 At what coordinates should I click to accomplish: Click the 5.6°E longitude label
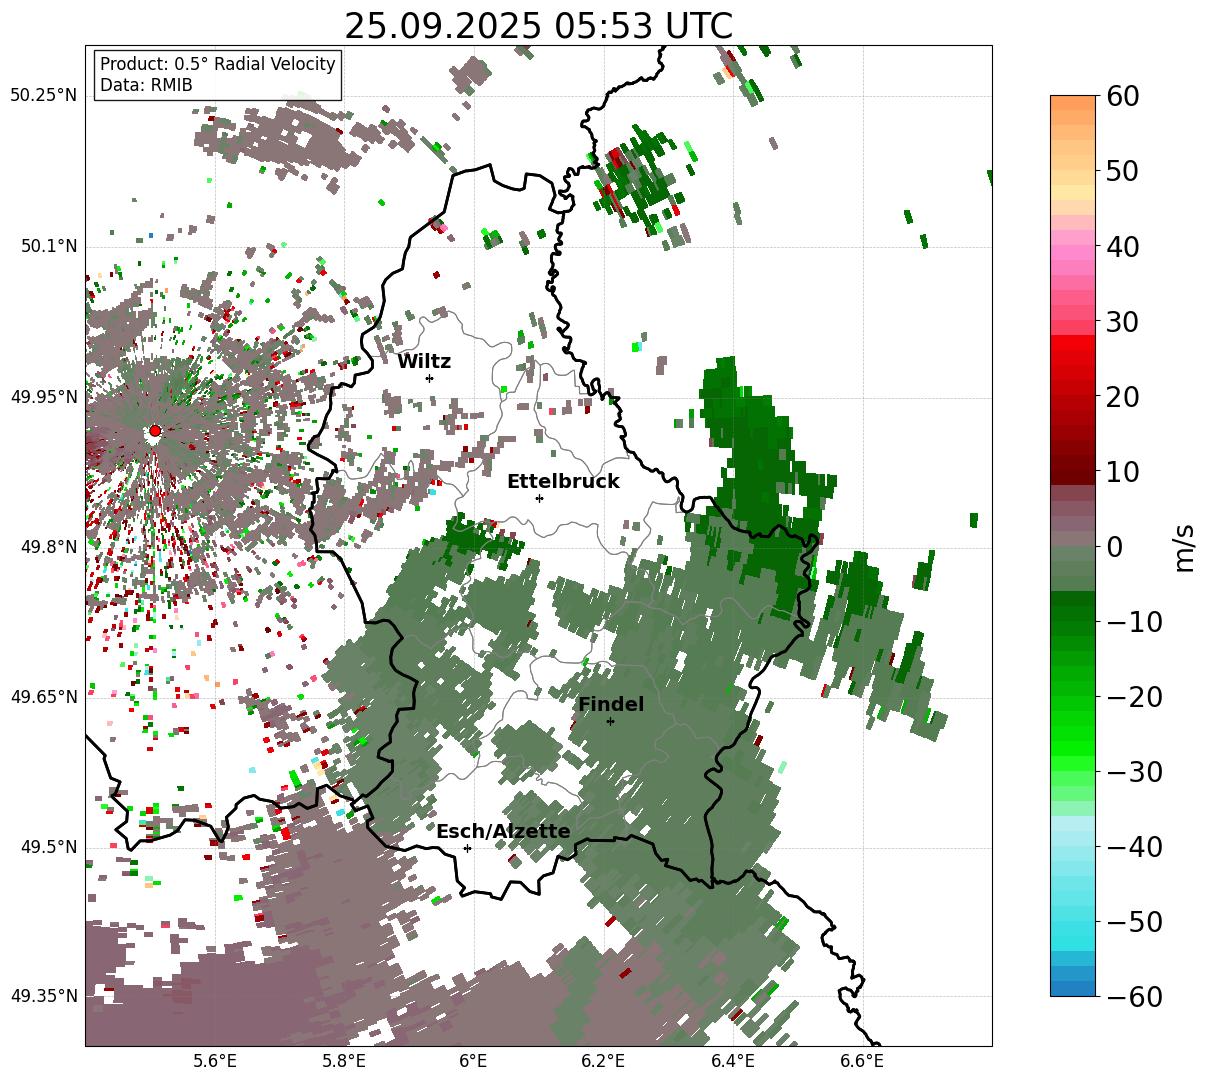(215, 1061)
